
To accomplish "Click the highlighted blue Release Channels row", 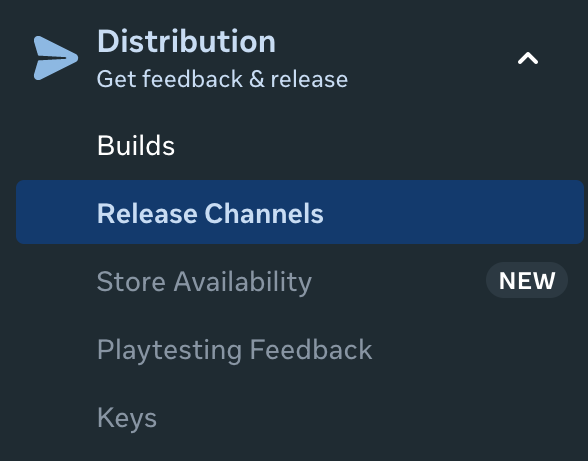I will click(300, 212).
